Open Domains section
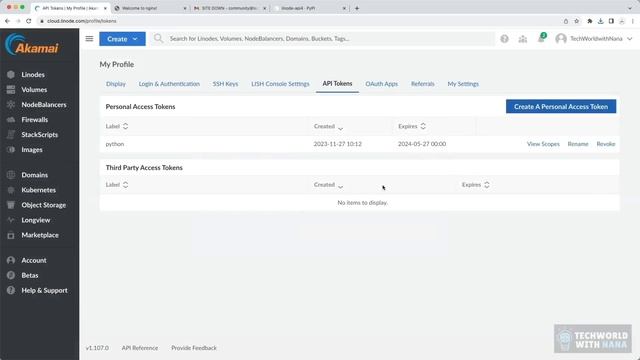 tap(34, 175)
